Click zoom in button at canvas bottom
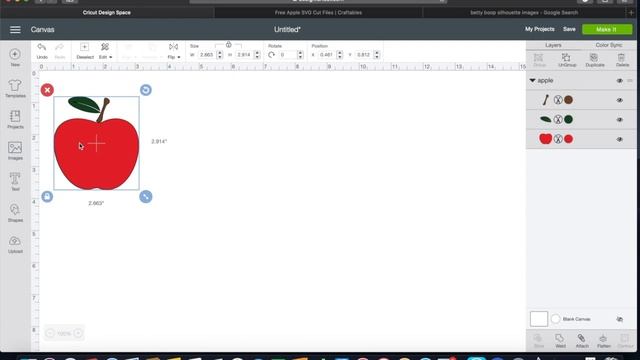The height and width of the screenshot is (360, 640). click(x=78, y=333)
